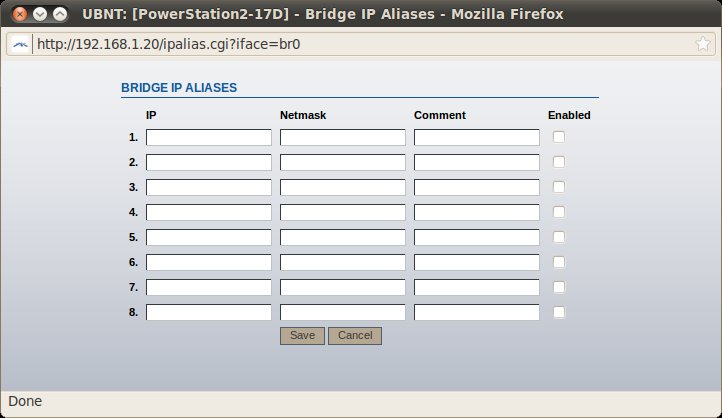Click the Comment field in row 6

point(477,262)
